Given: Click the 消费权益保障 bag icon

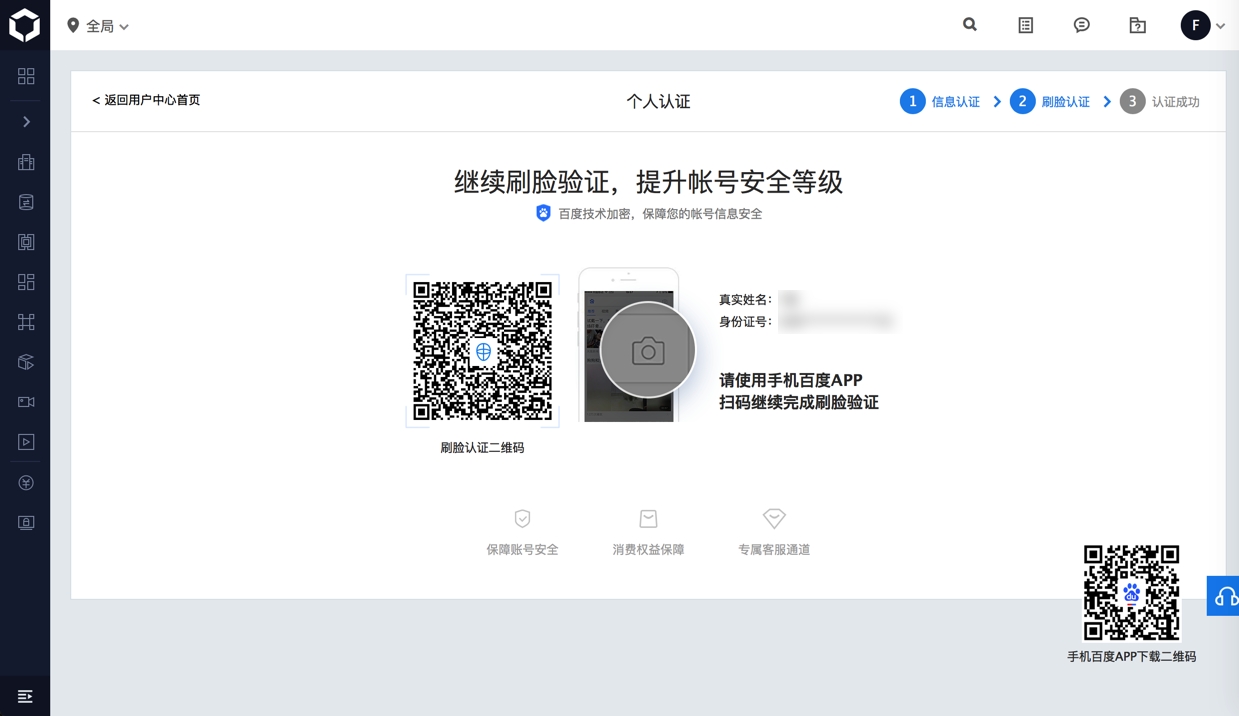Looking at the screenshot, I should point(648,518).
